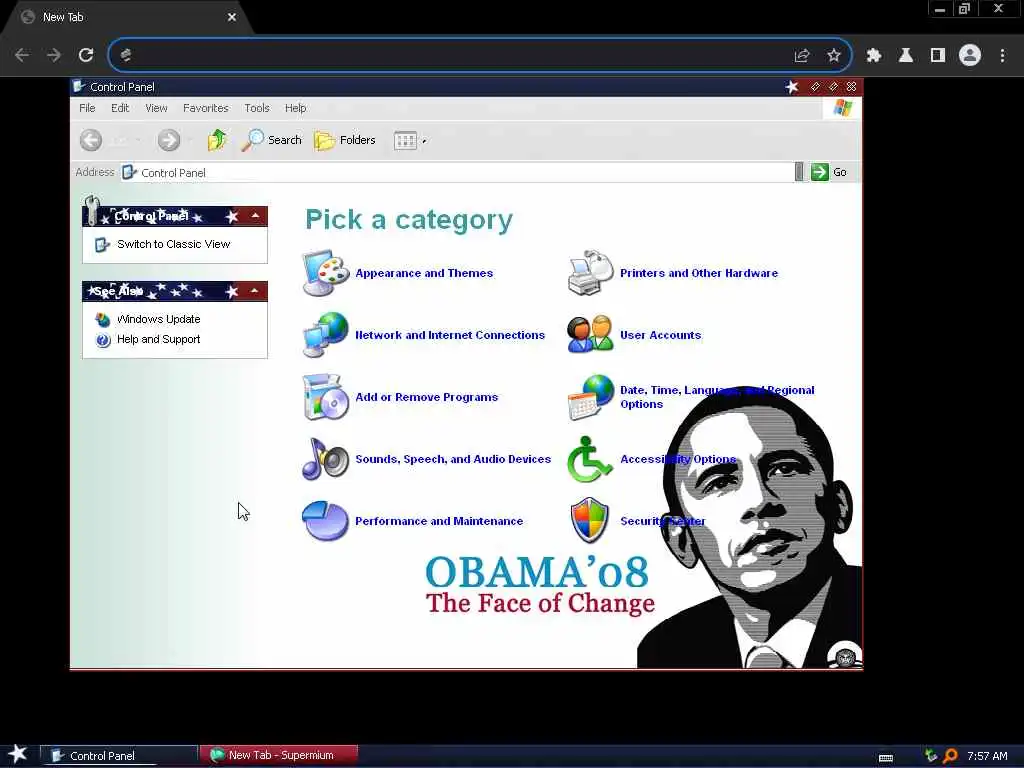Click the Control Panel address field
The image size is (1024, 768).
457,172
